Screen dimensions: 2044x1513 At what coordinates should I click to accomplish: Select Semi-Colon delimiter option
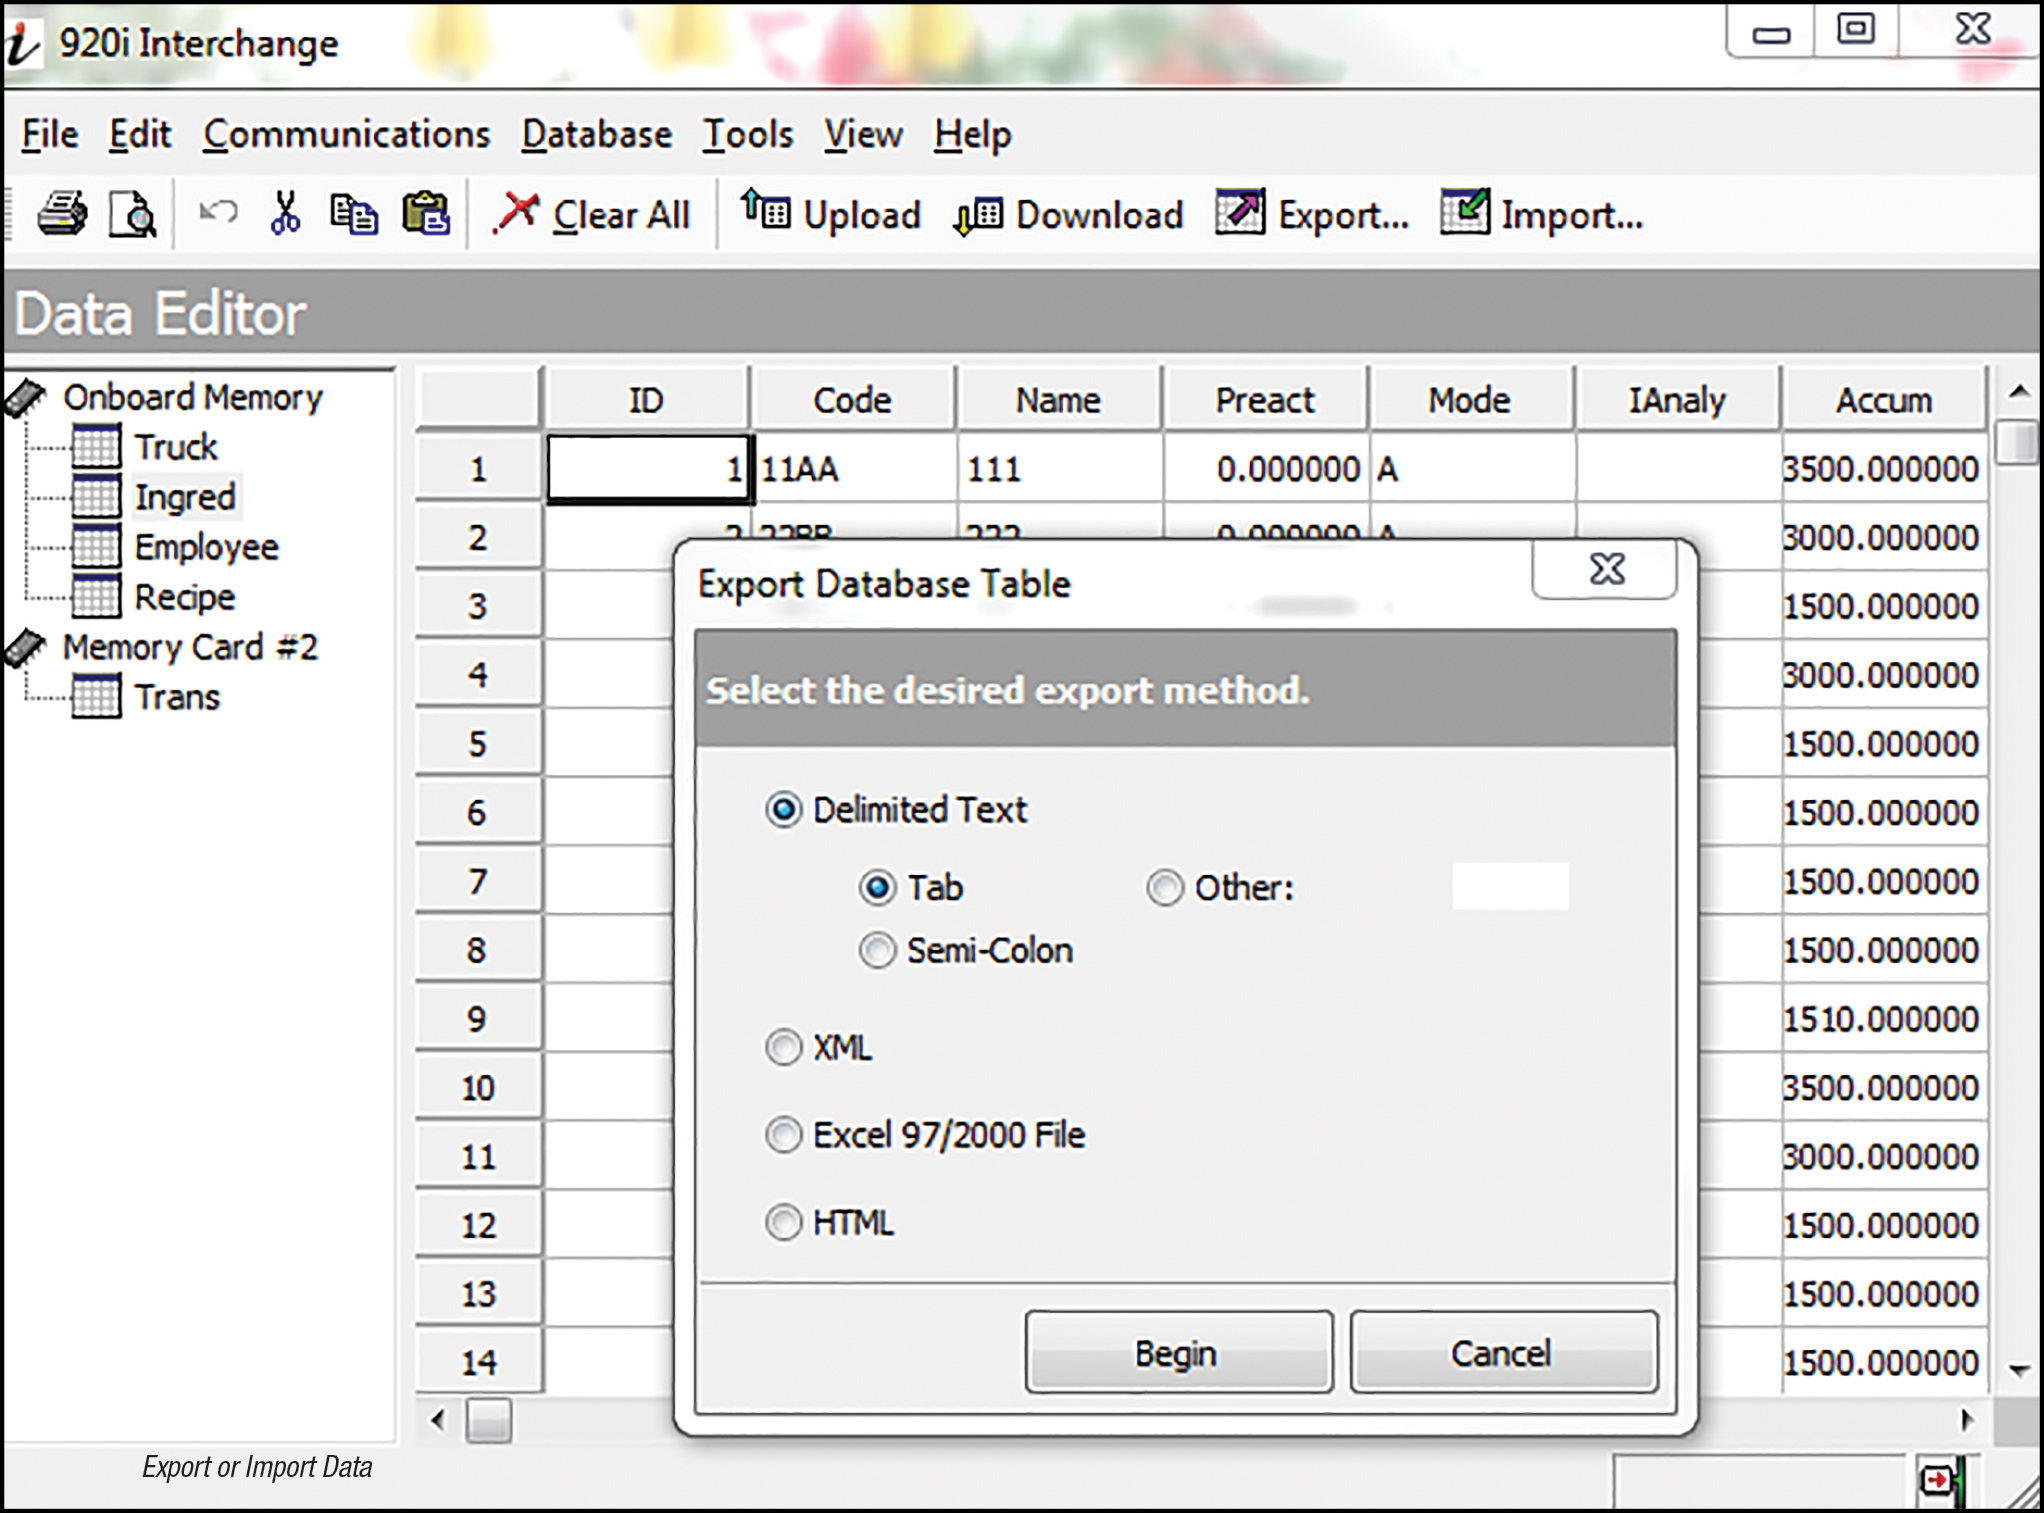pyautogui.click(x=878, y=950)
